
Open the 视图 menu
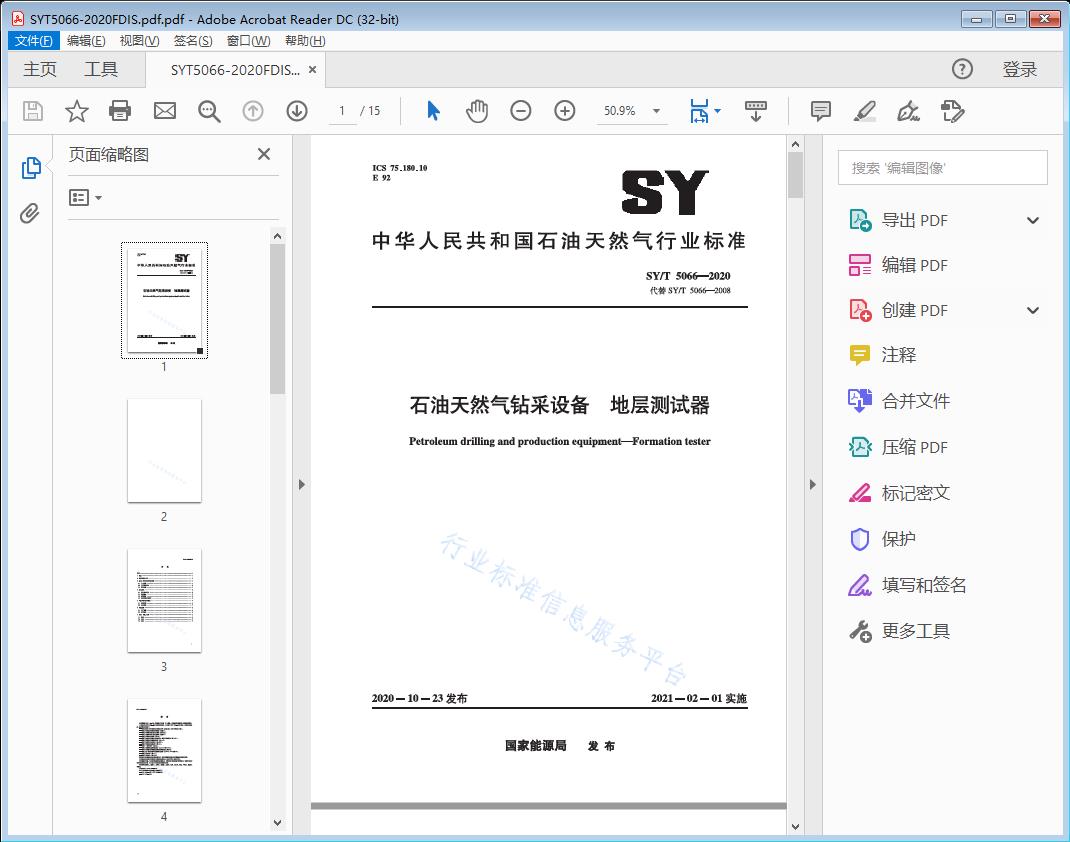138,40
